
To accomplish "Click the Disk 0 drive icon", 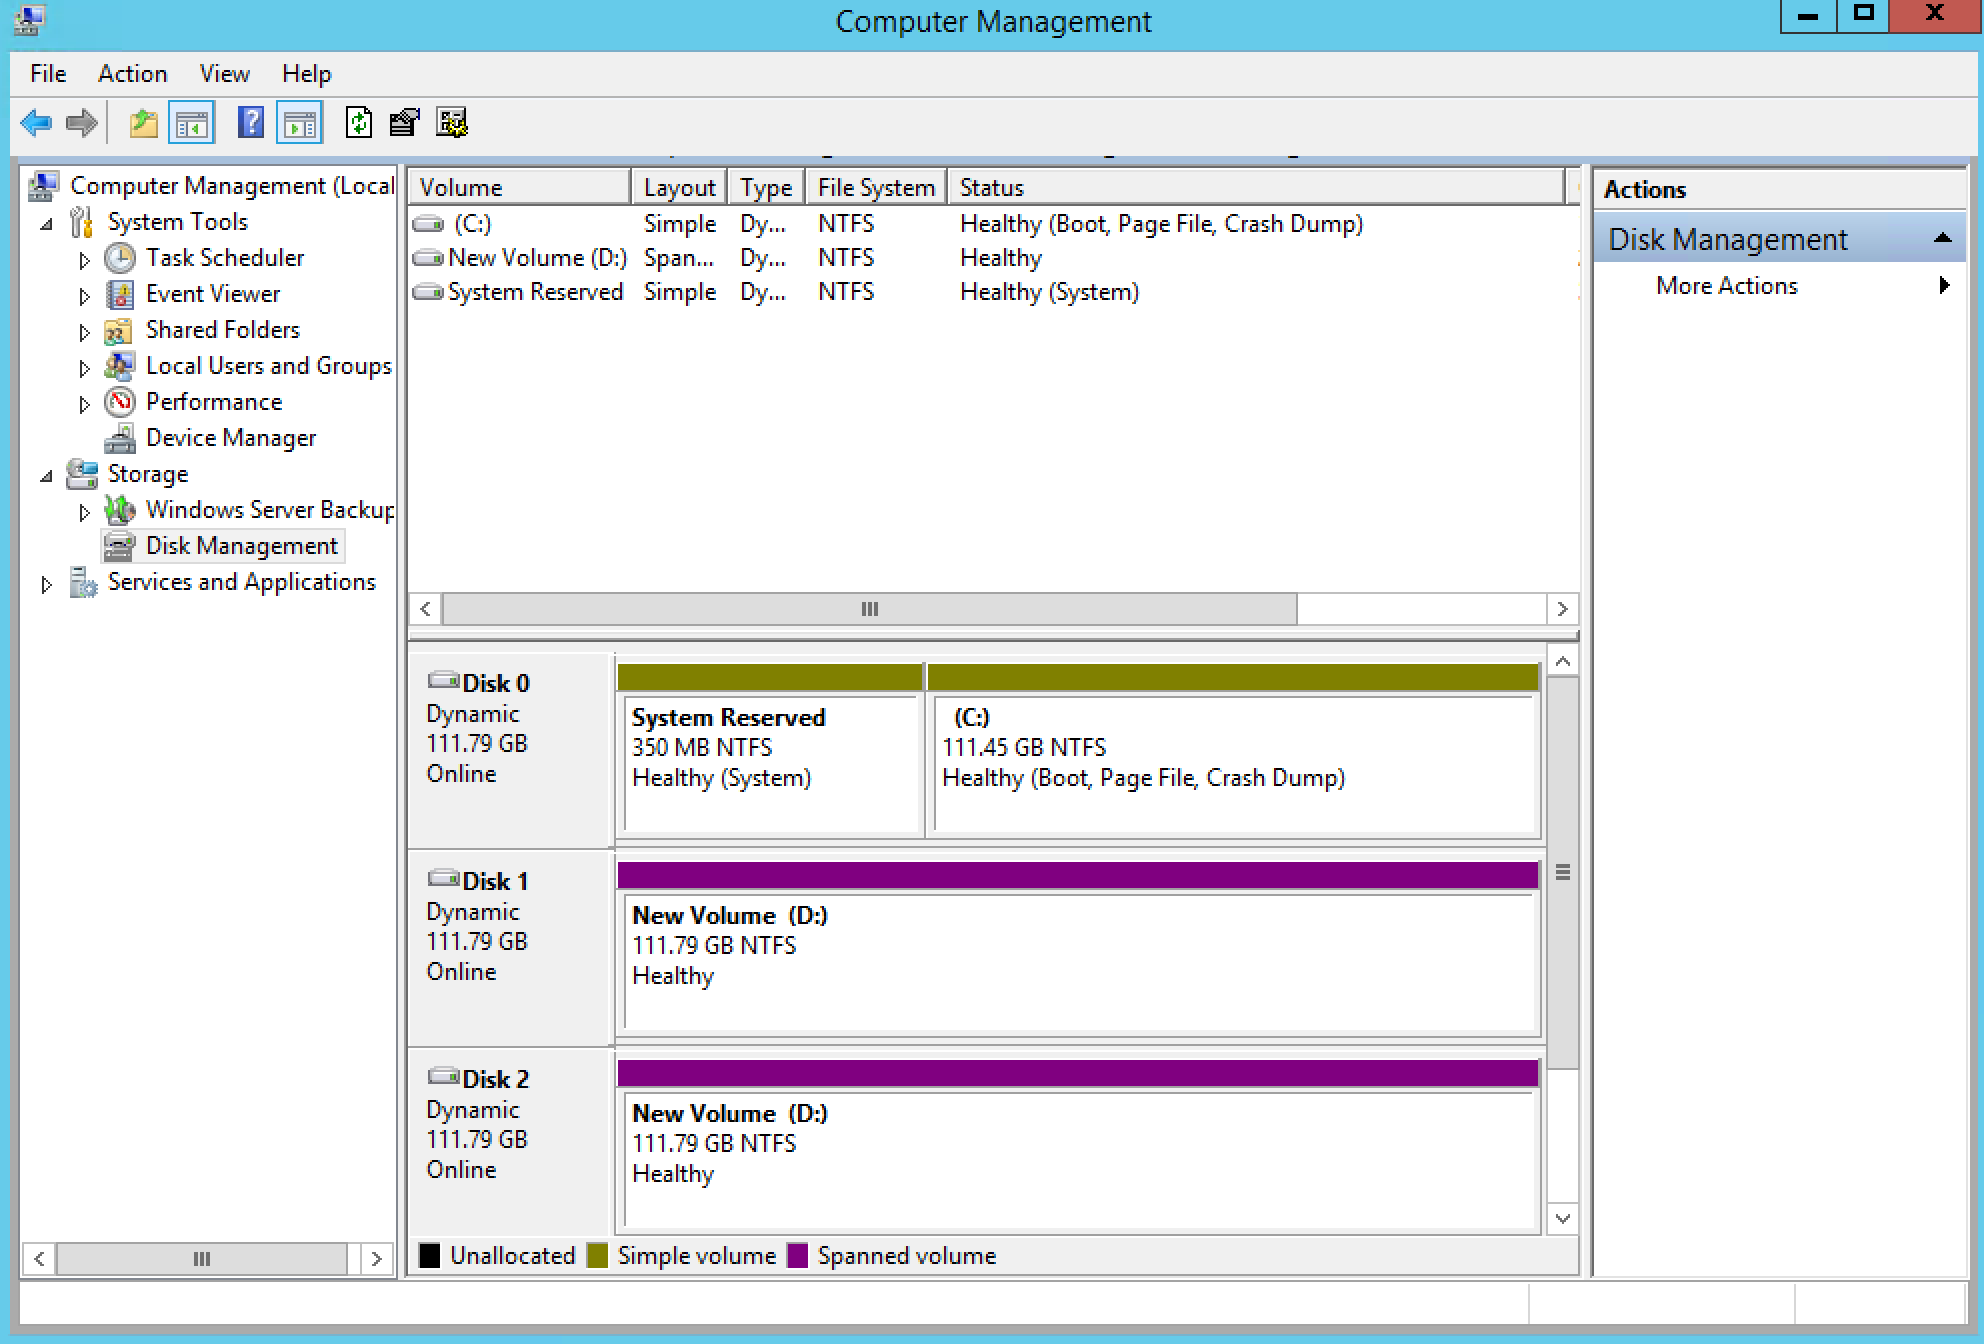I will point(443,681).
